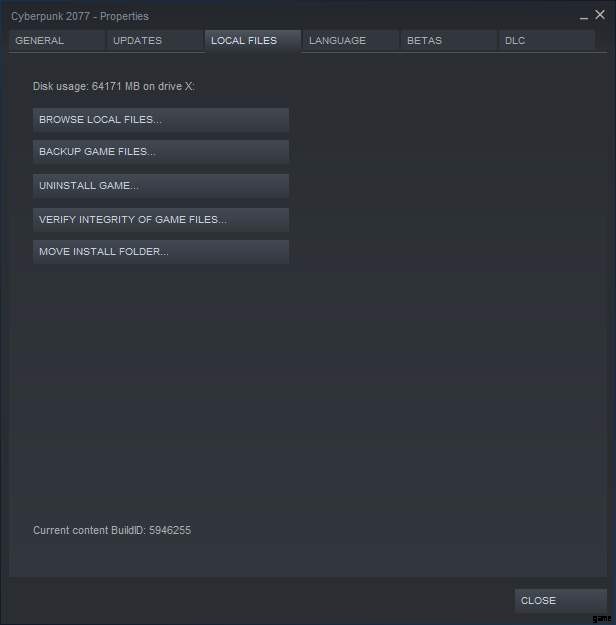This screenshot has width=616, height=625.
Task: Open the Updates tab
Action: [x=154, y=41]
